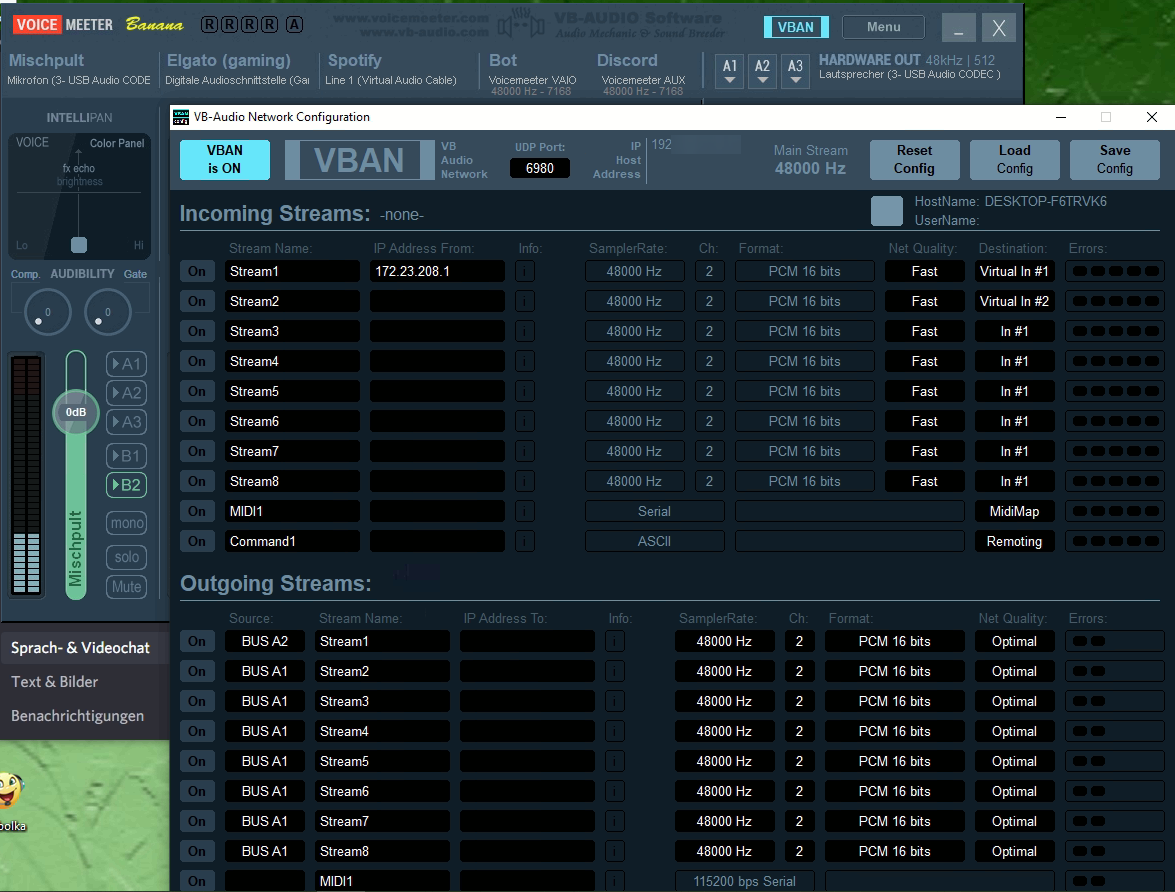The width and height of the screenshot is (1175, 892).
Task: Open Optimal net quality for outgoing Stream2
Action: tap(1015, 672)
